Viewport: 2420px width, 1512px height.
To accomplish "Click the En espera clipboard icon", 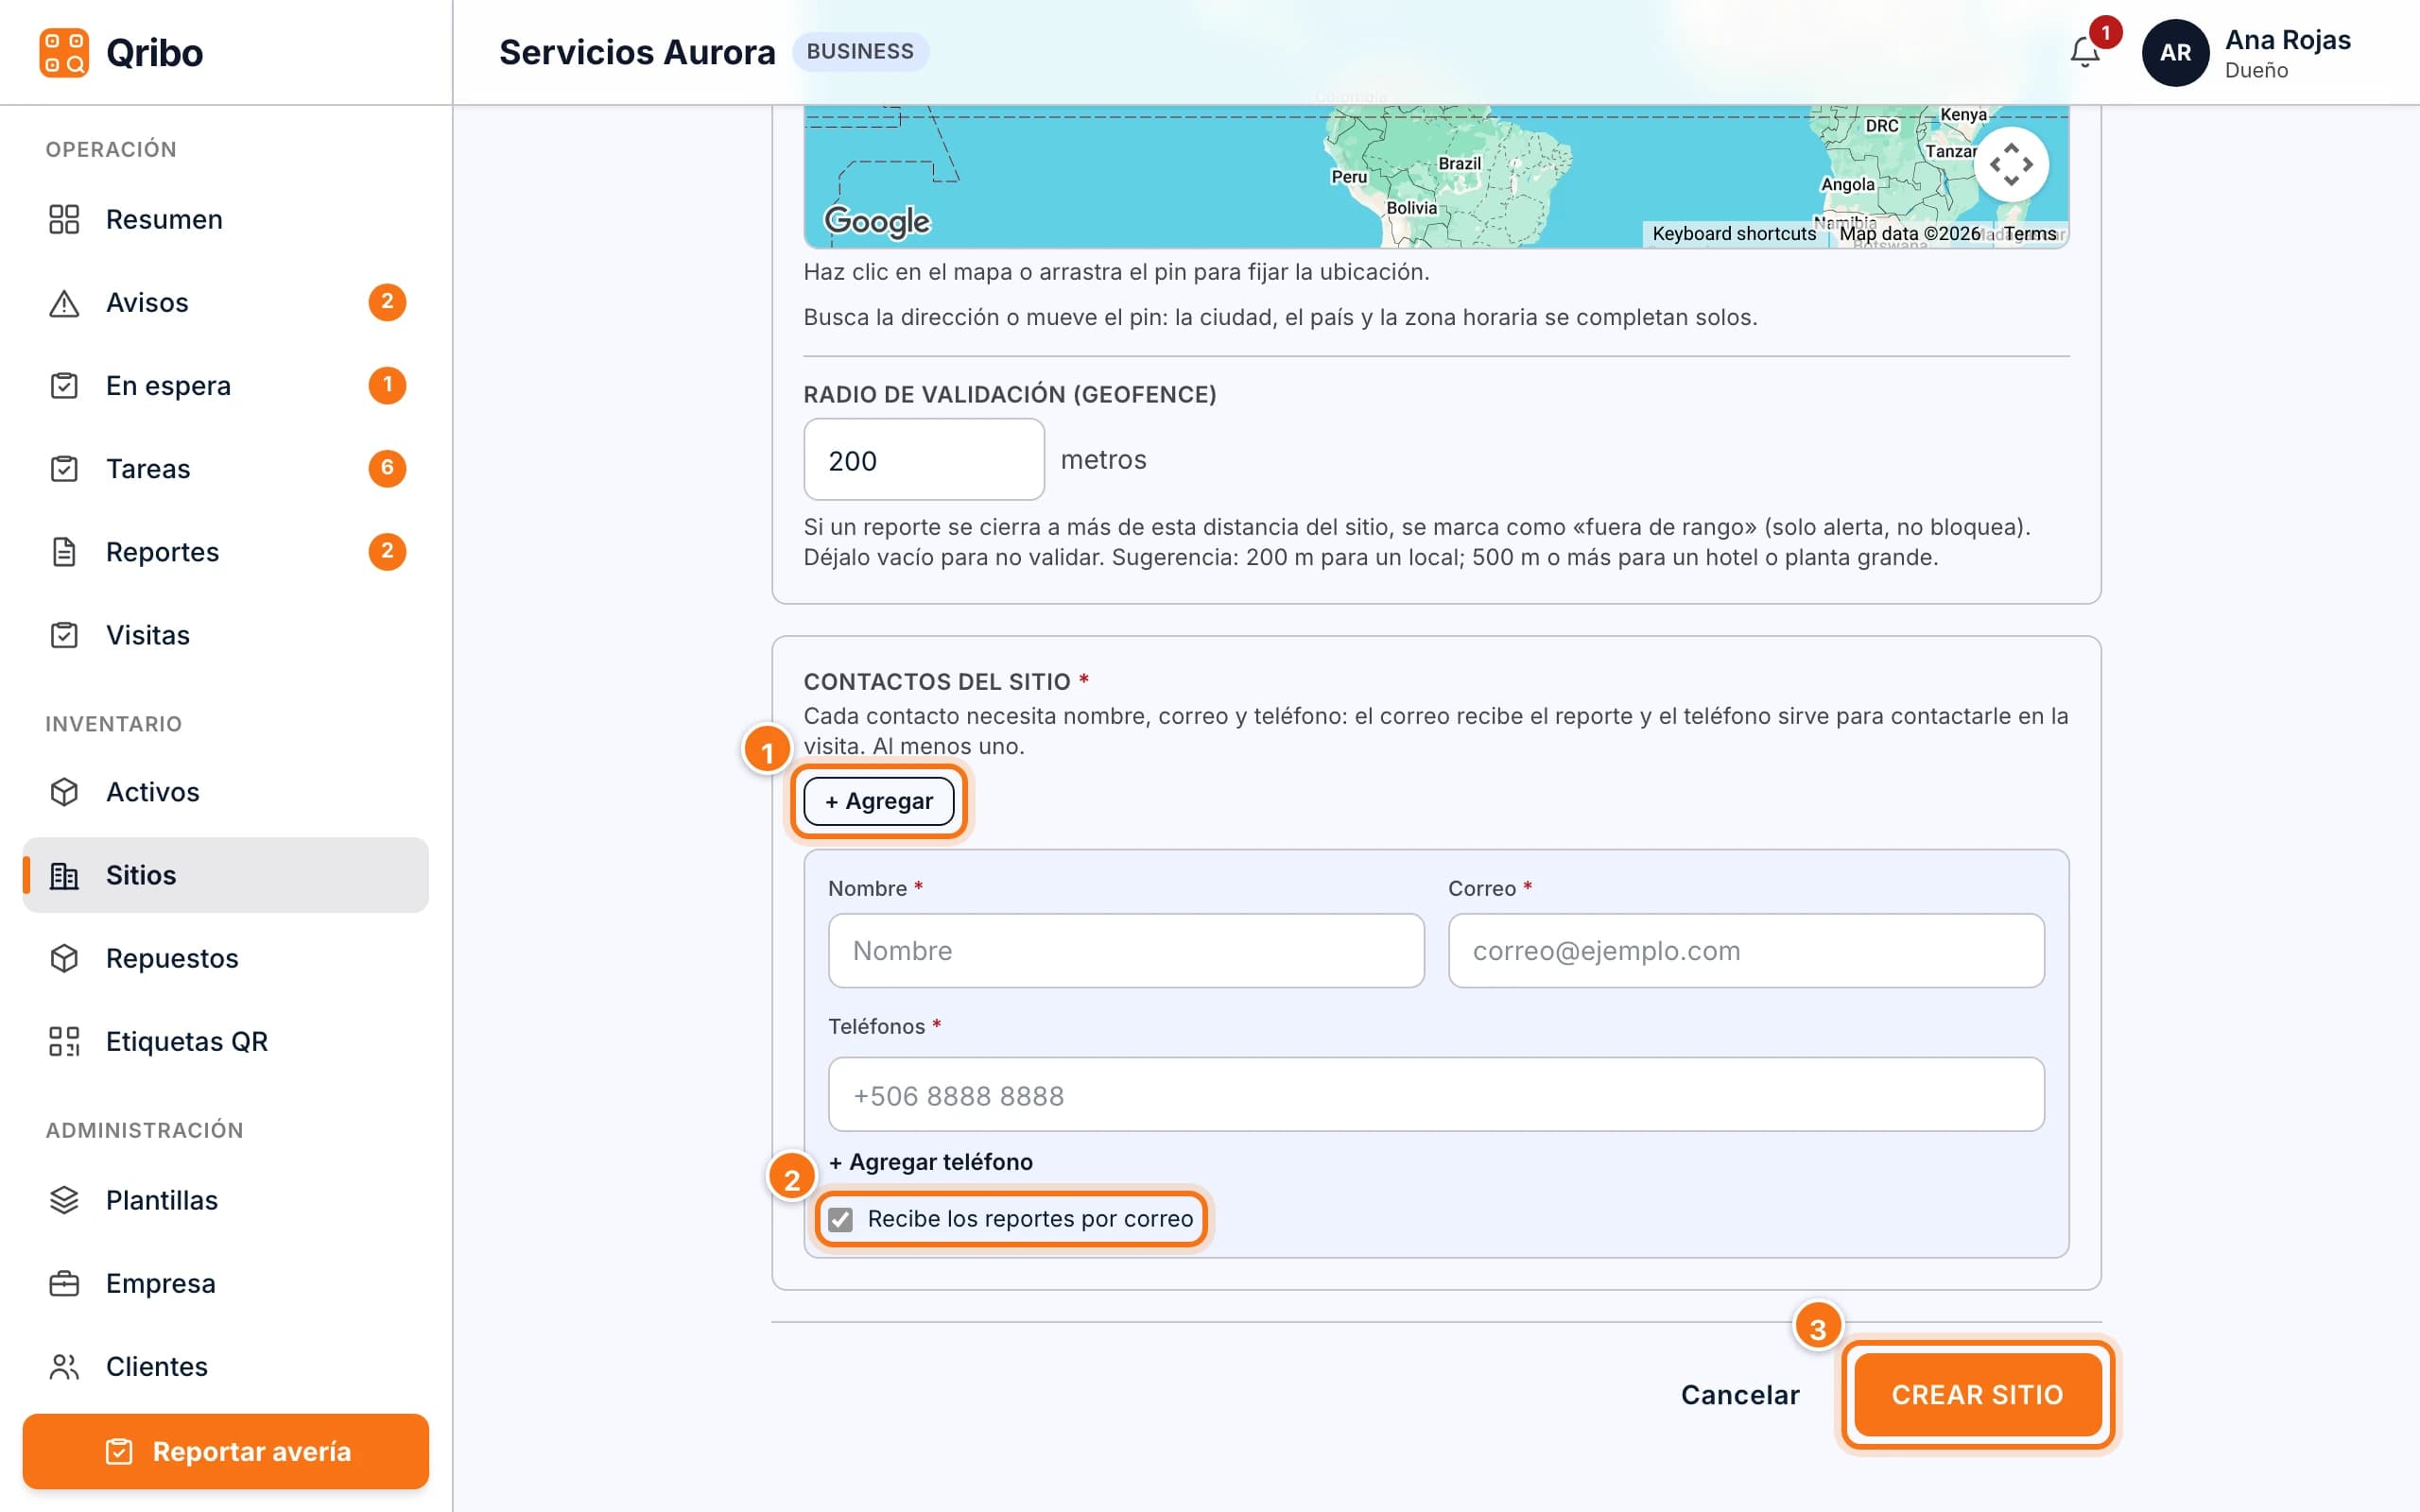I will point(64,385).
